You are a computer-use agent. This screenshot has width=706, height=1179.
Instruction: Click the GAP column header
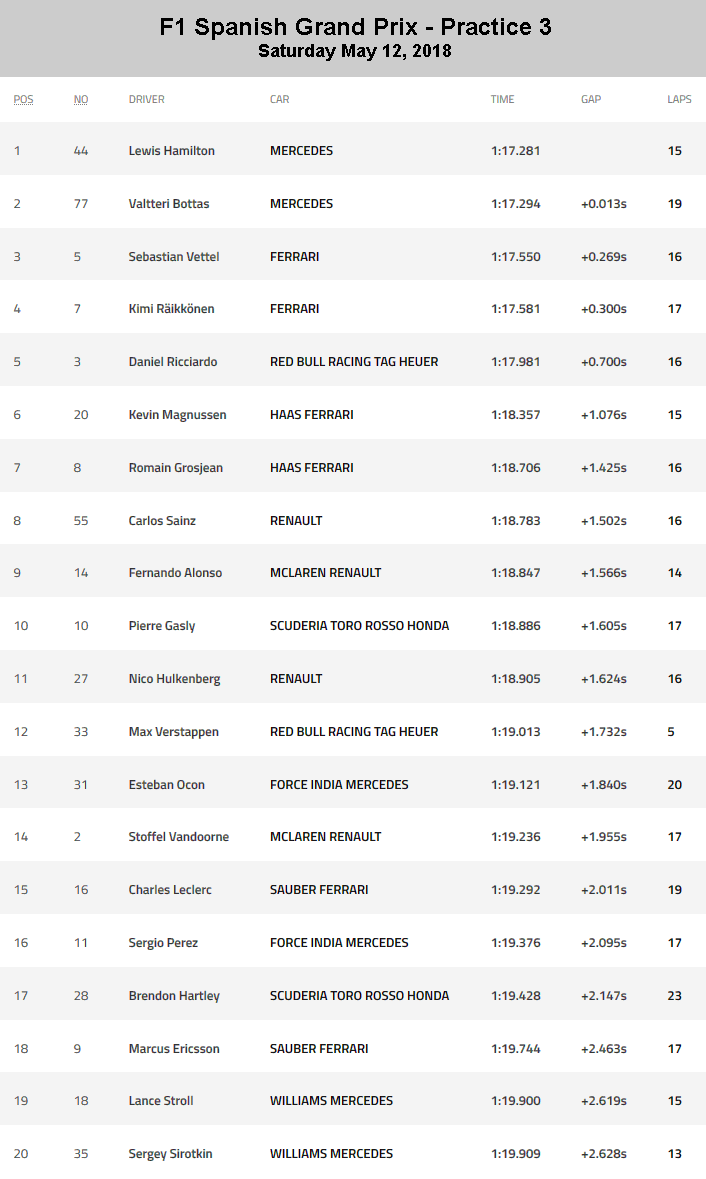tap(591, 99)
